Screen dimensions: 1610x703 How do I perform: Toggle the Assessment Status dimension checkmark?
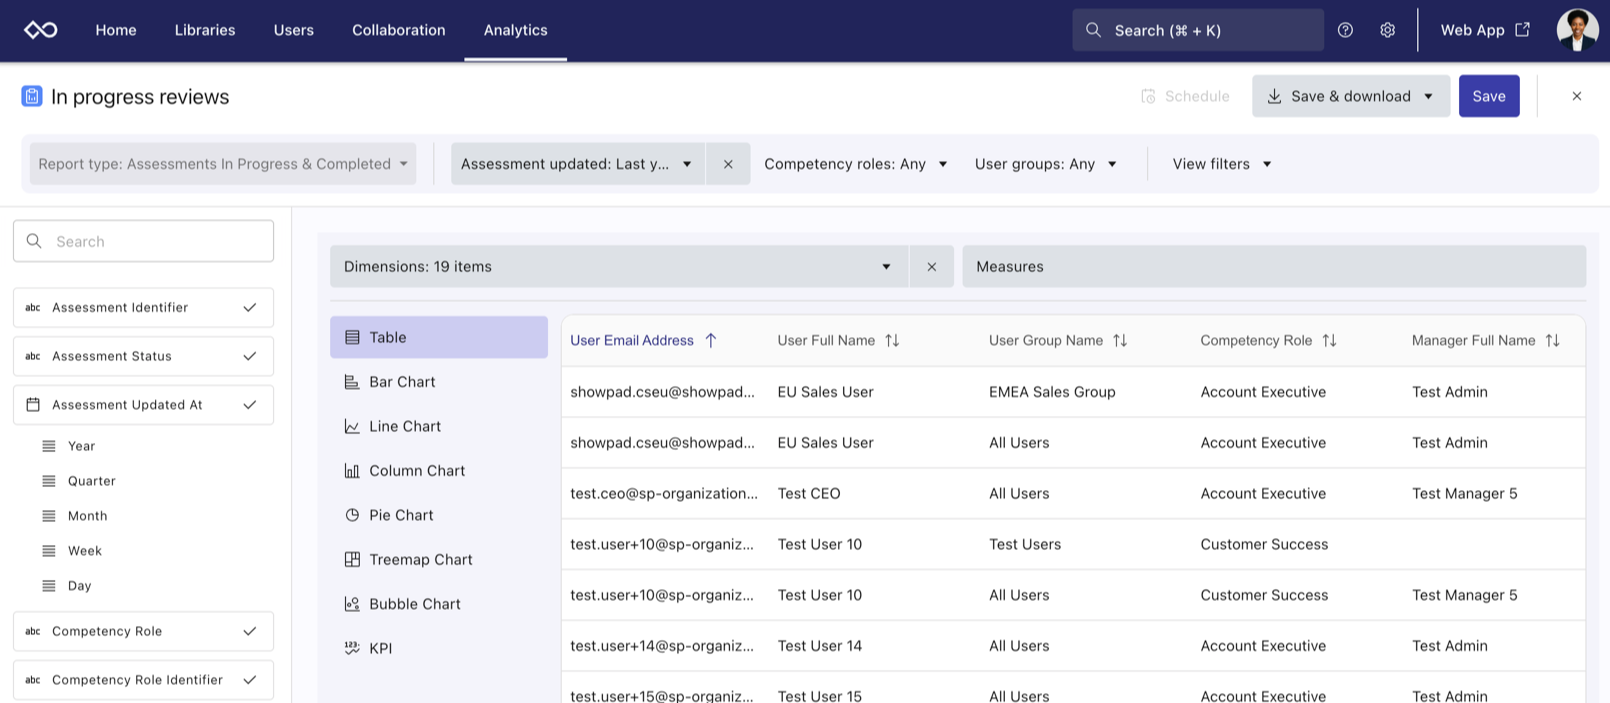pos(249,356)
